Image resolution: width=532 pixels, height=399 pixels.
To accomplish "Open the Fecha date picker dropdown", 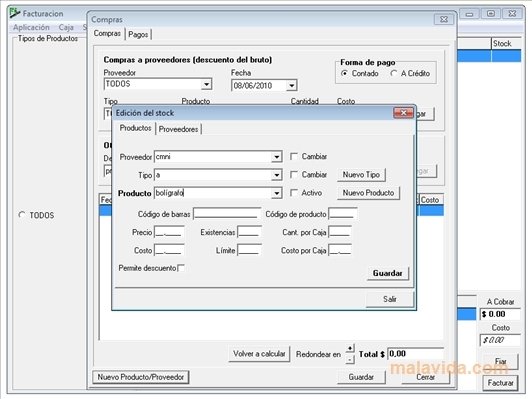I will click(291, 86).
